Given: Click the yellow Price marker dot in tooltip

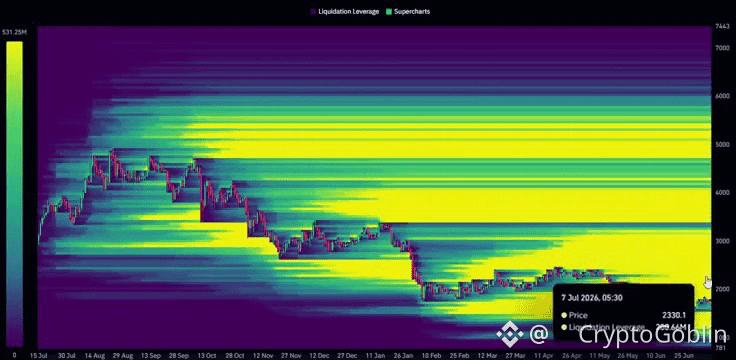Looking at the screenshot, I should click(x=564, y=315).
